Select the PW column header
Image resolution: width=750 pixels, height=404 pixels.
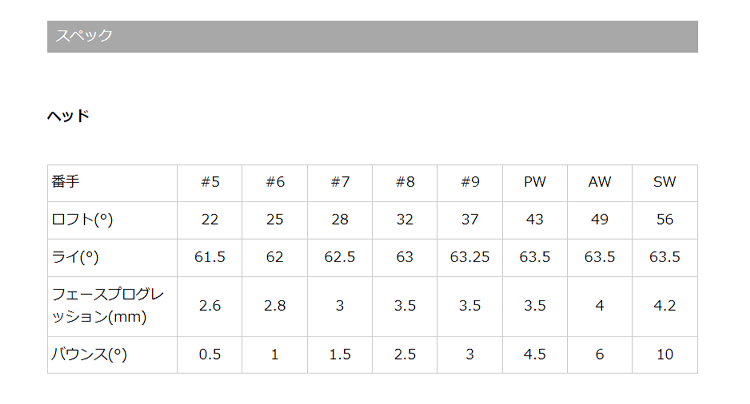coord(535,182)
